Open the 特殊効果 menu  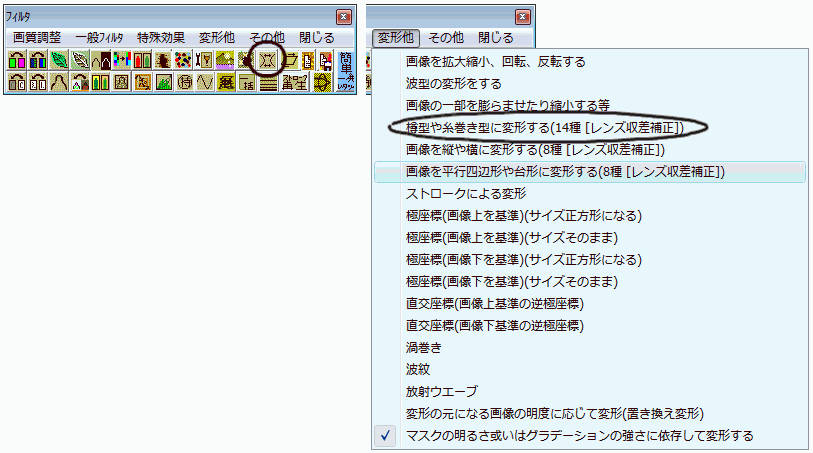(x=160, y=37)
